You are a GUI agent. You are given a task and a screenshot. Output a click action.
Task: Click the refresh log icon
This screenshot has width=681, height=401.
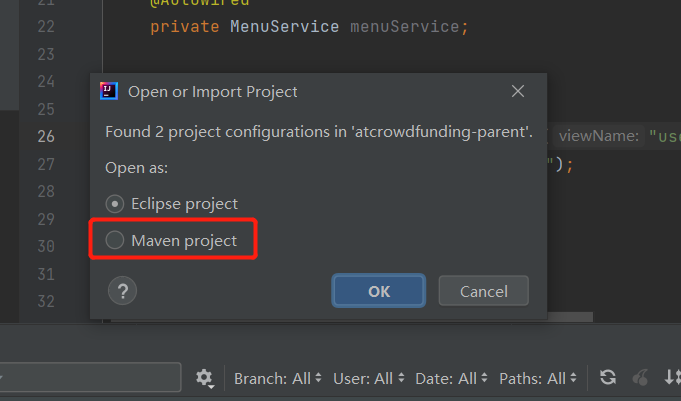[x=607, y=378]
